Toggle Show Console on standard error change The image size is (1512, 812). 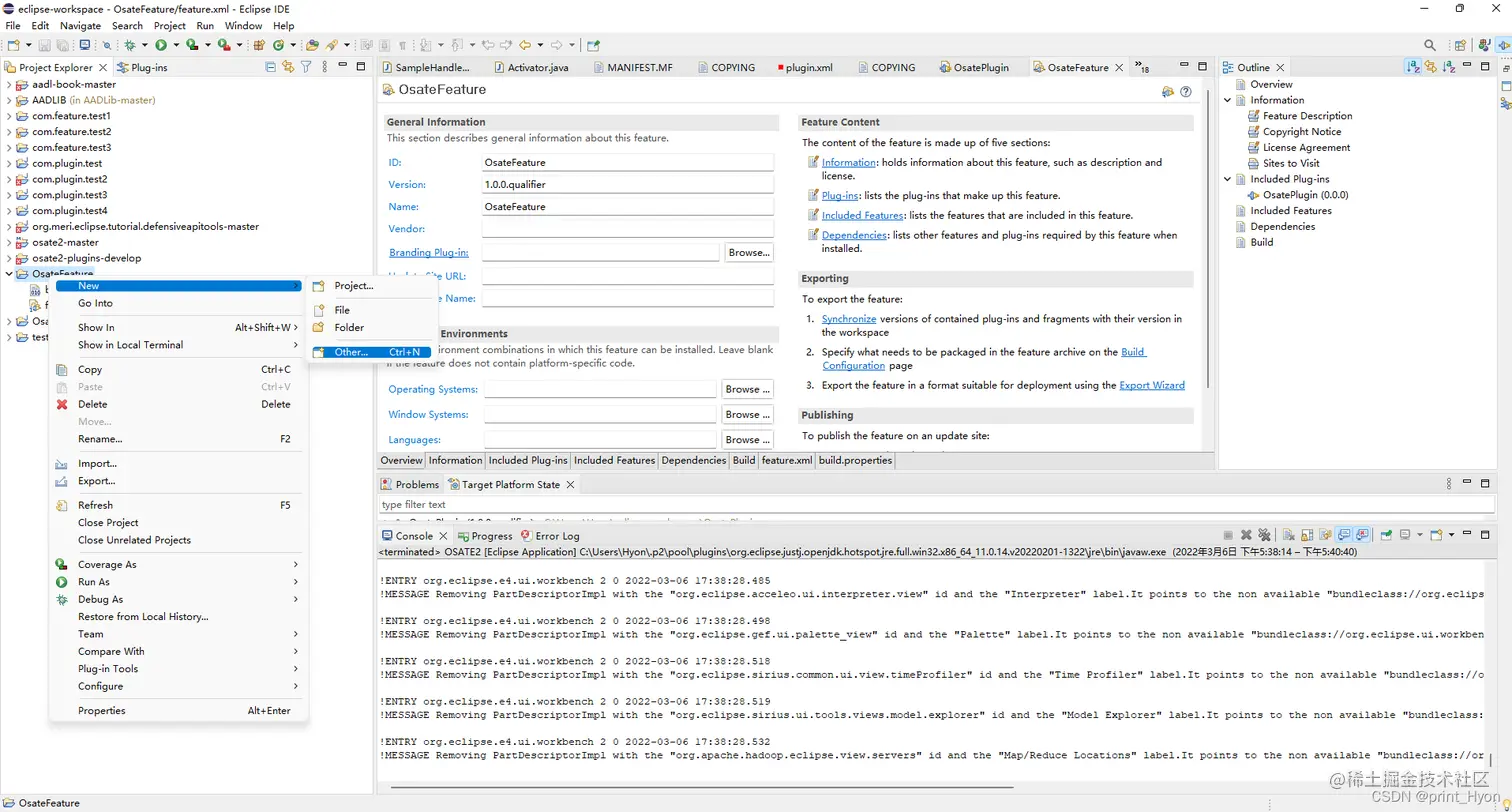coord(1362,535)
